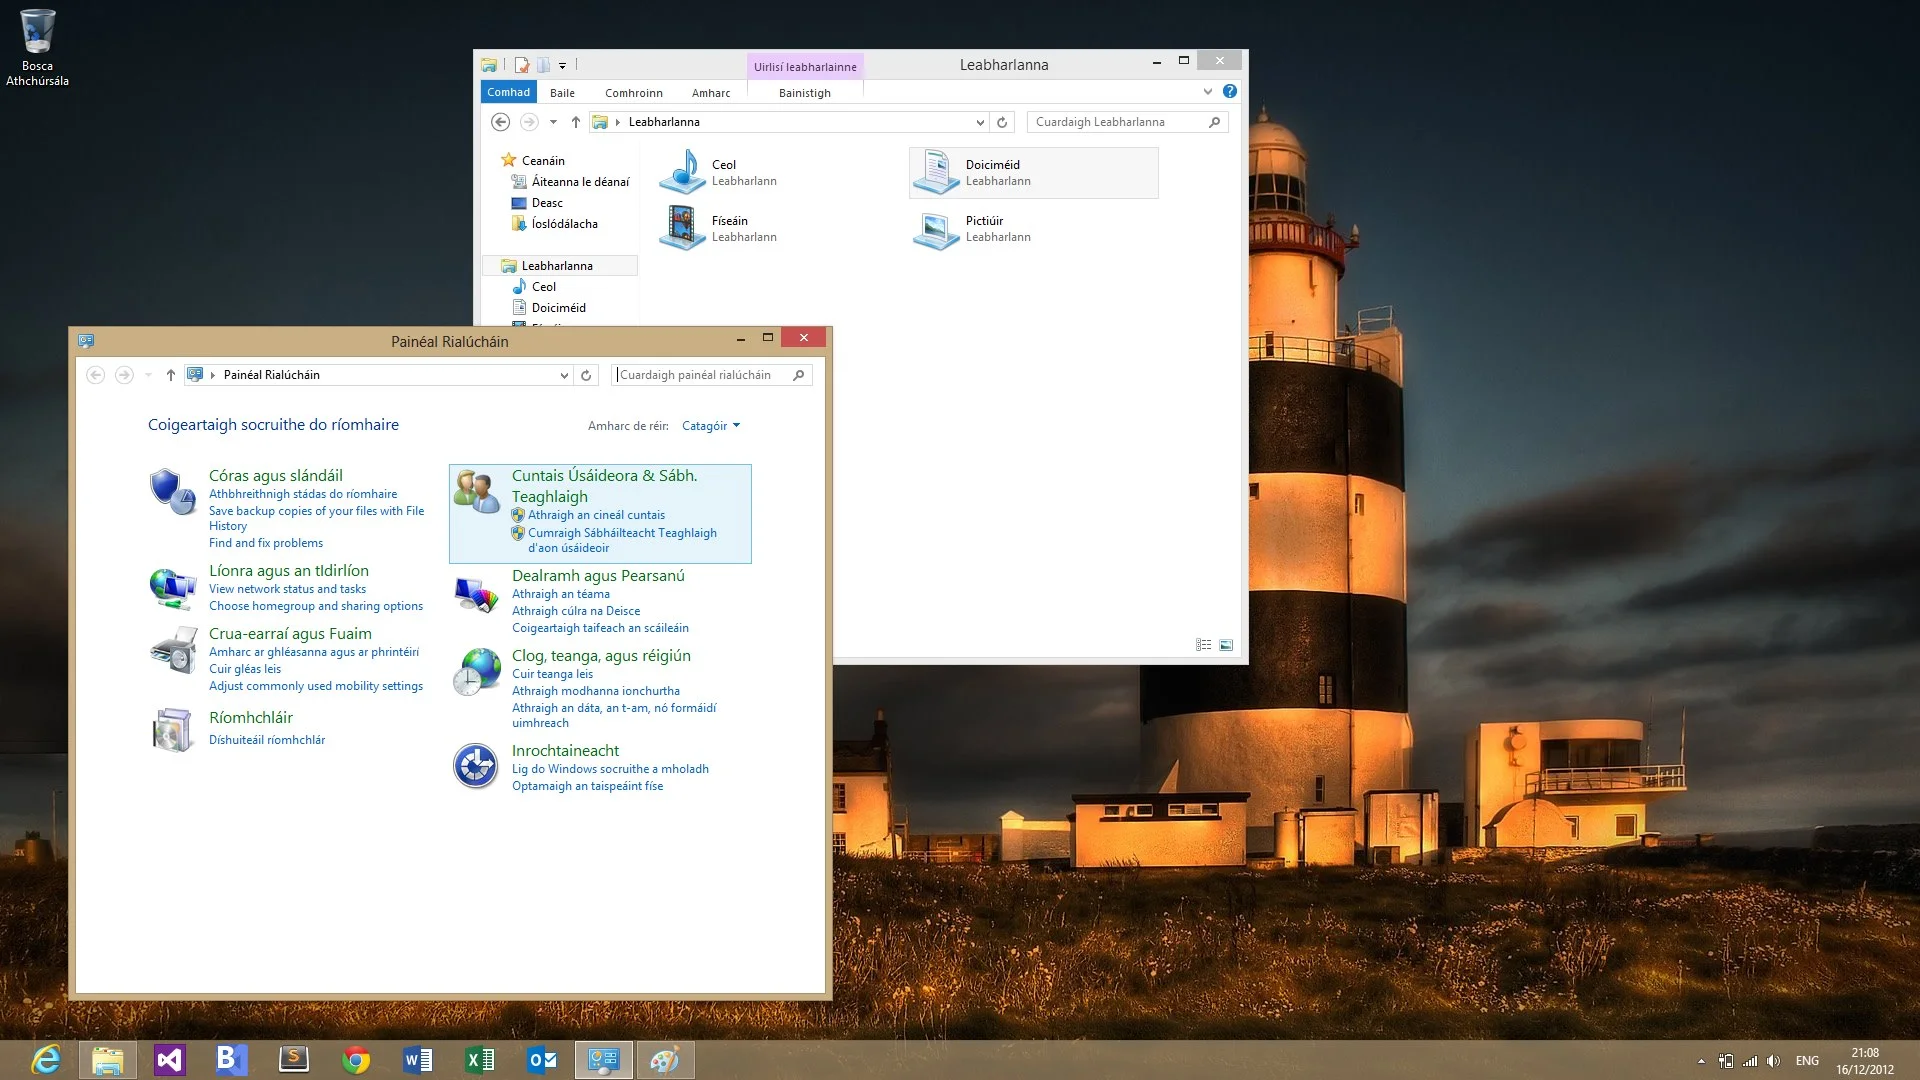The height and width of the screenshot is (1080, 1920).
Task: Go up one level in Leabharlanna explorer
Action: coord(576,122)
